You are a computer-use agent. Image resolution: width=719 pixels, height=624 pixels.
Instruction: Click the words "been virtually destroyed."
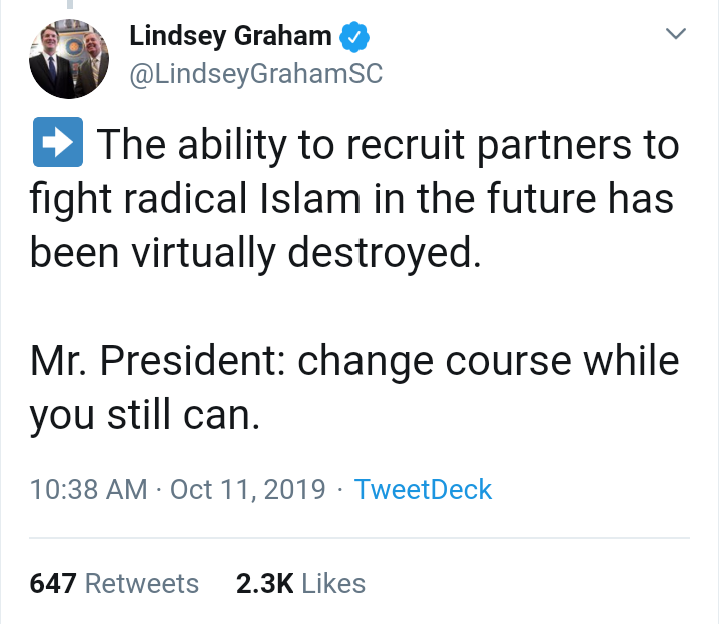(x=254, y=252)
